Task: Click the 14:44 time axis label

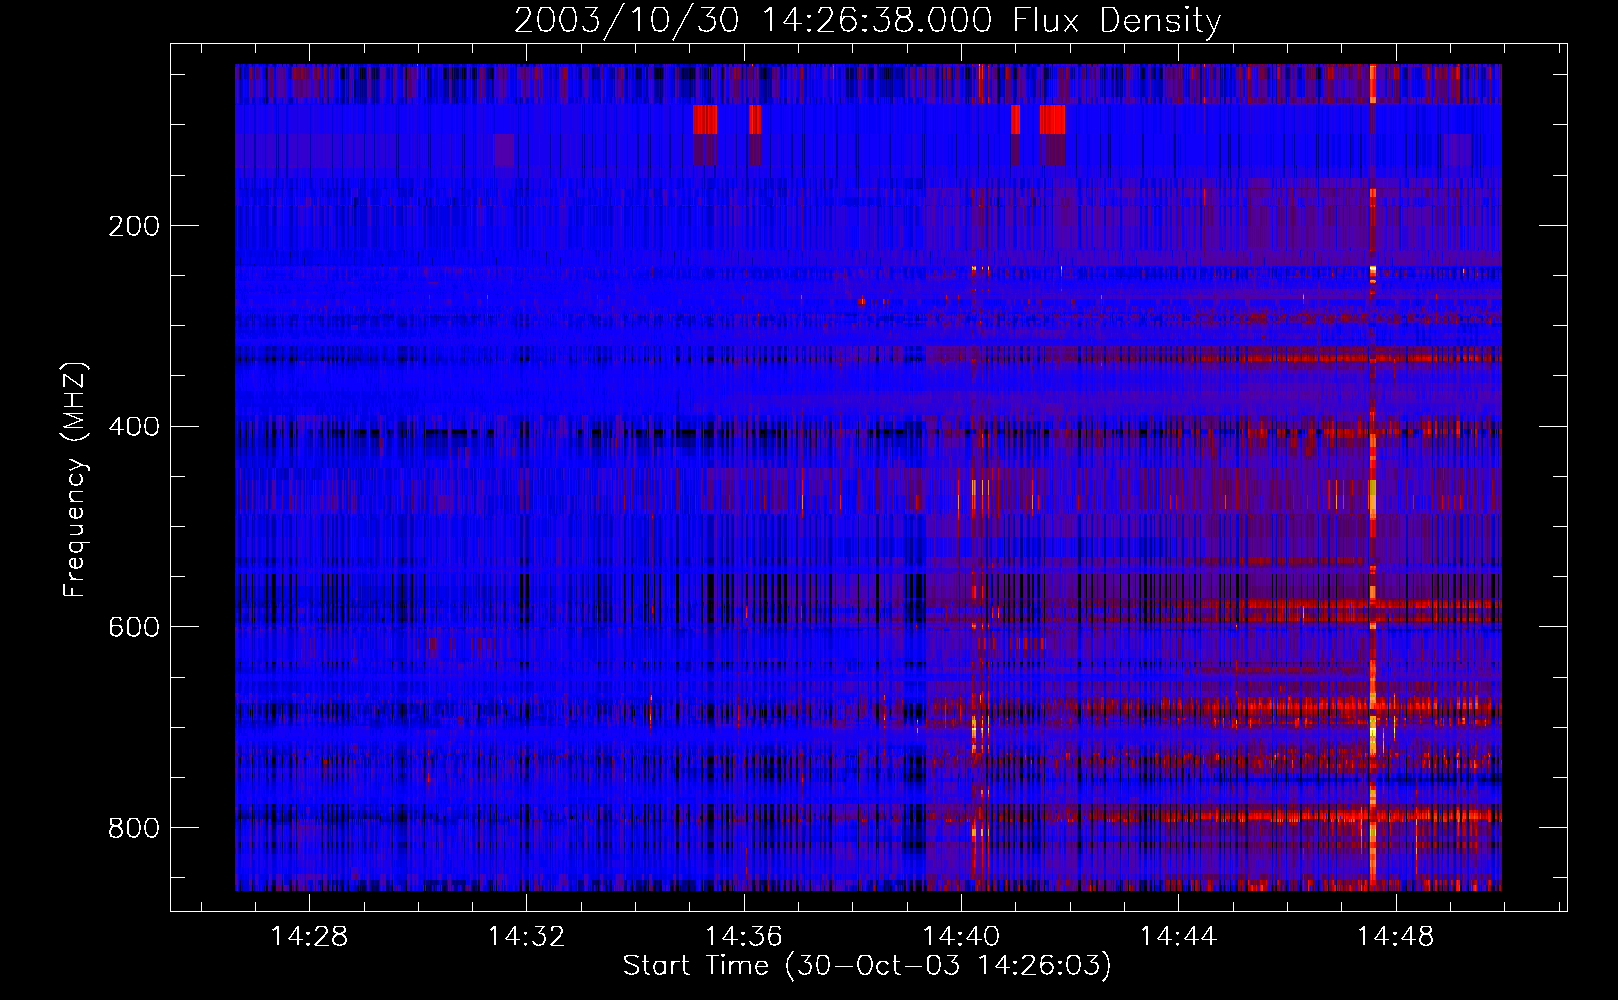Action: pos(1178,937)
